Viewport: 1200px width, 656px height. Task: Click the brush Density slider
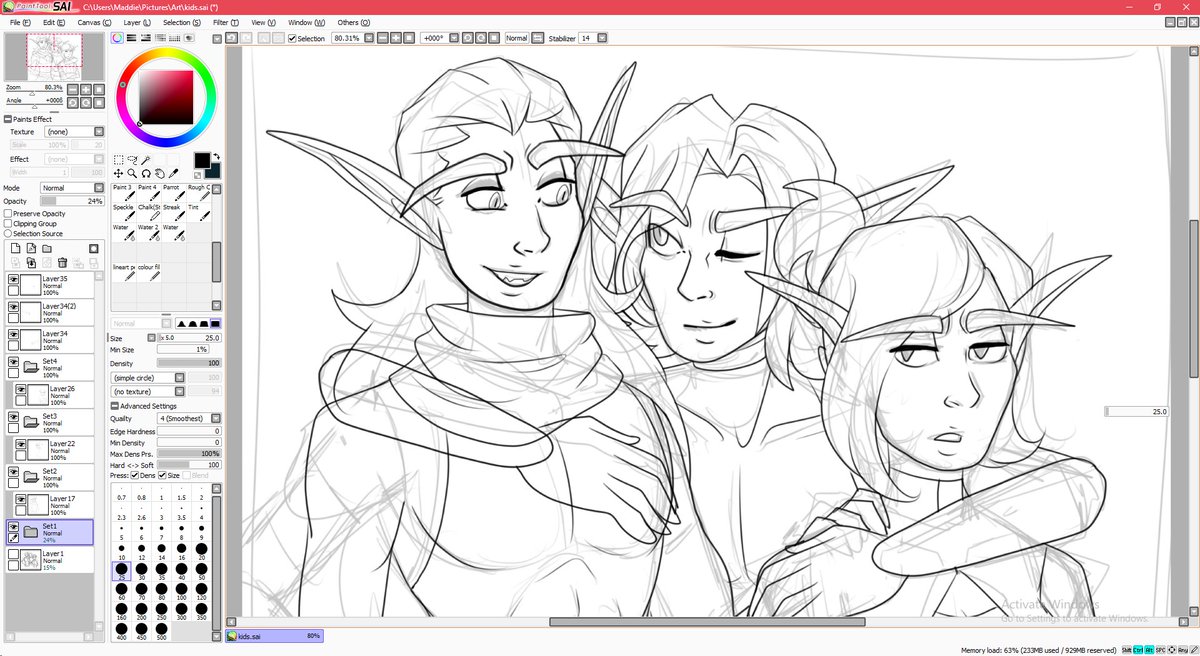coord(189,363)
